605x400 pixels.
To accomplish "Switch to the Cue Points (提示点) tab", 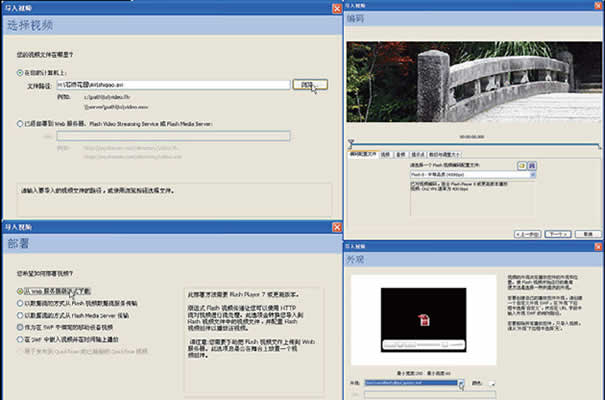I will pos(417,154).
